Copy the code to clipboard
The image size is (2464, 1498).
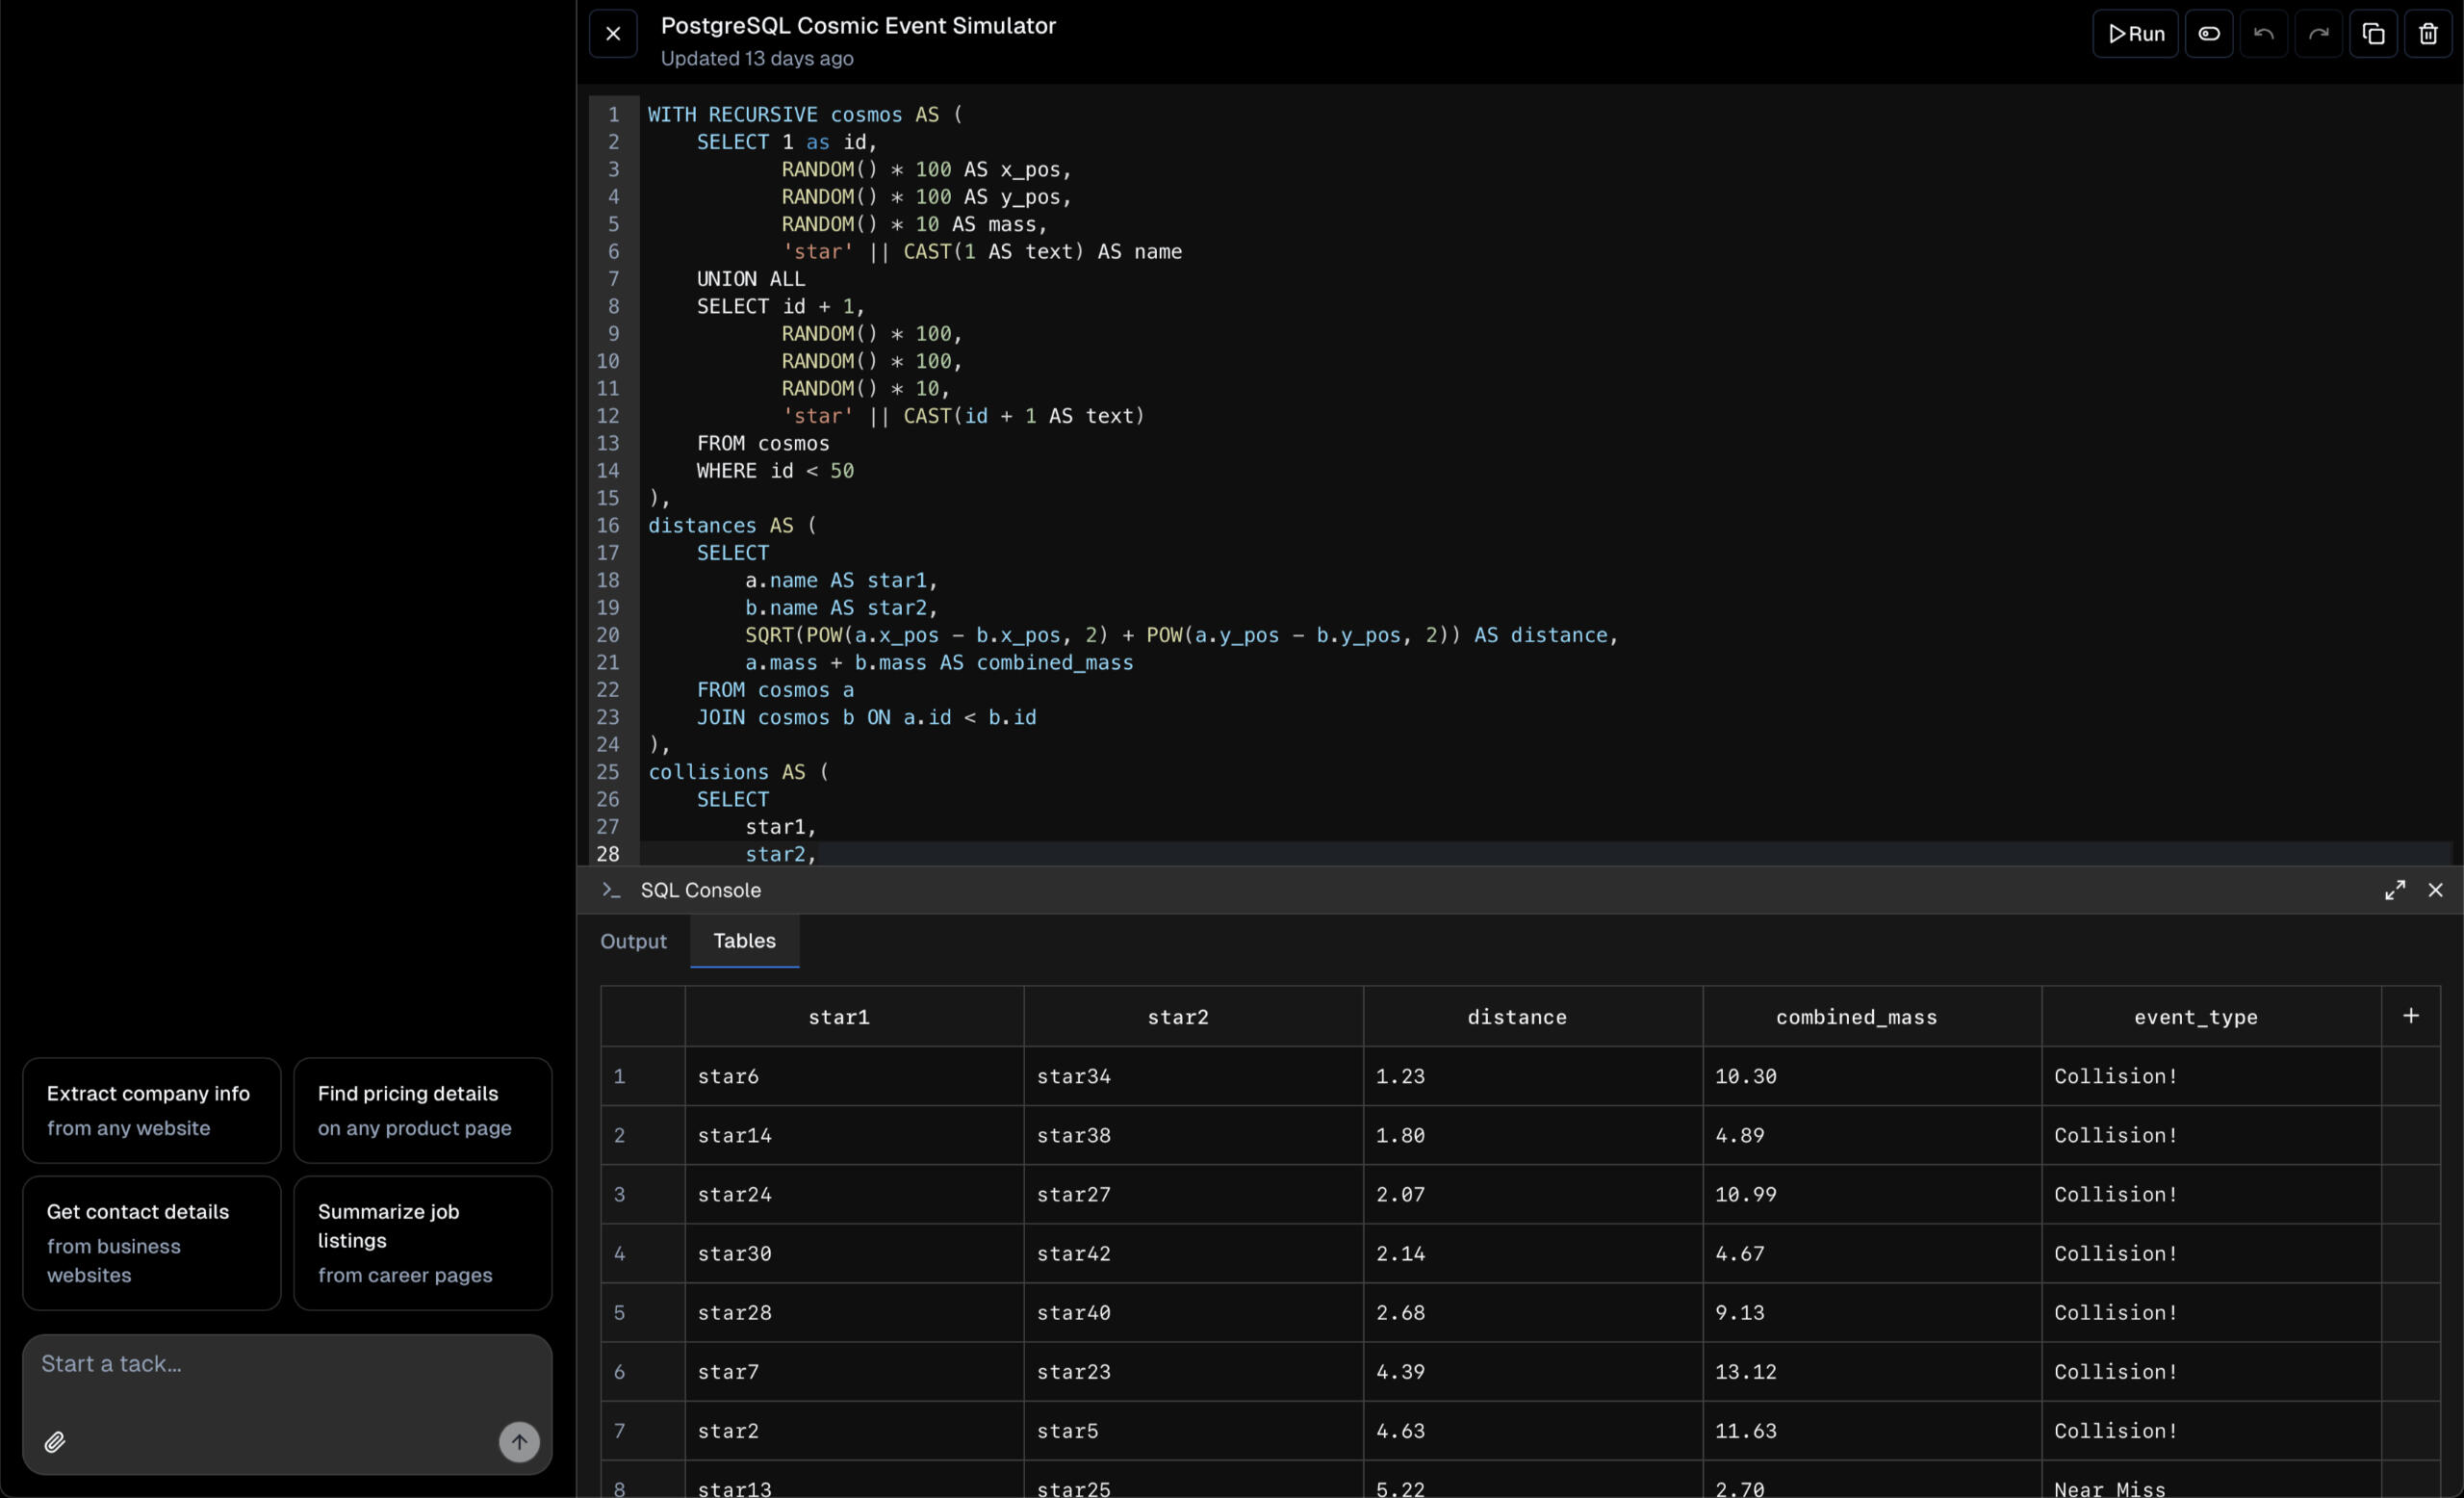click(x=2373, y=34)
